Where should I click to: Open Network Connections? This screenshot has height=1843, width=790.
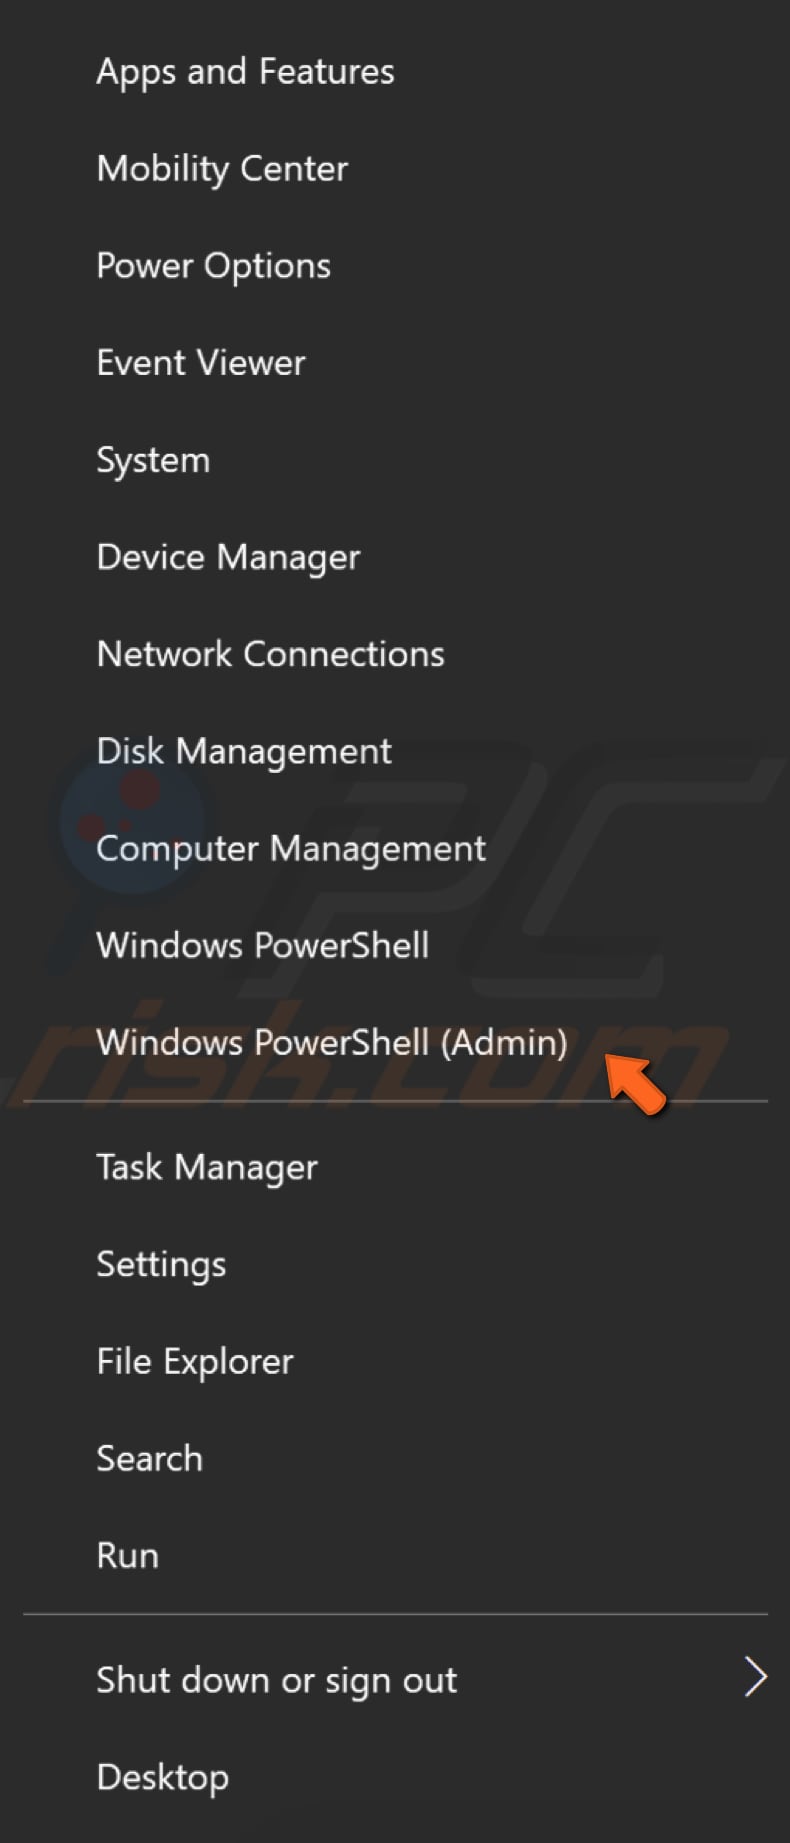tap(270, 654)
